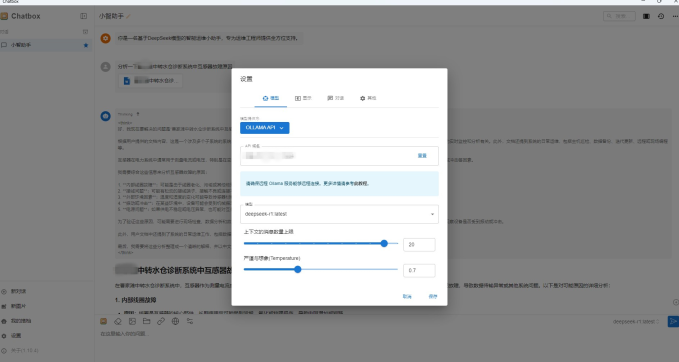Open the 对话 (chat) settings tab

pos(336,98)
